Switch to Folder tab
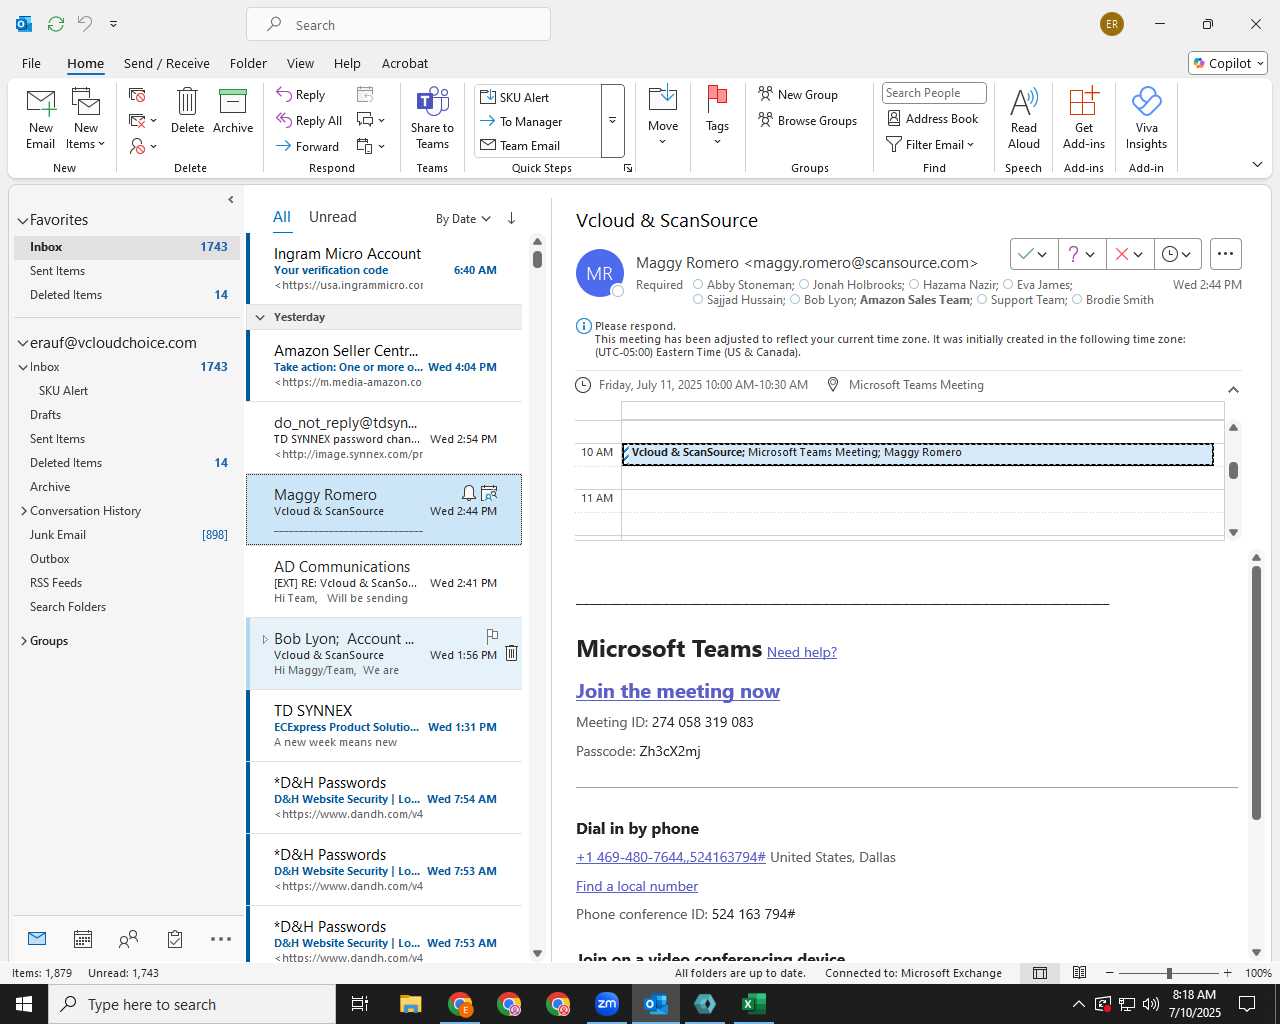1280x1024 pixels. (248, 63)
